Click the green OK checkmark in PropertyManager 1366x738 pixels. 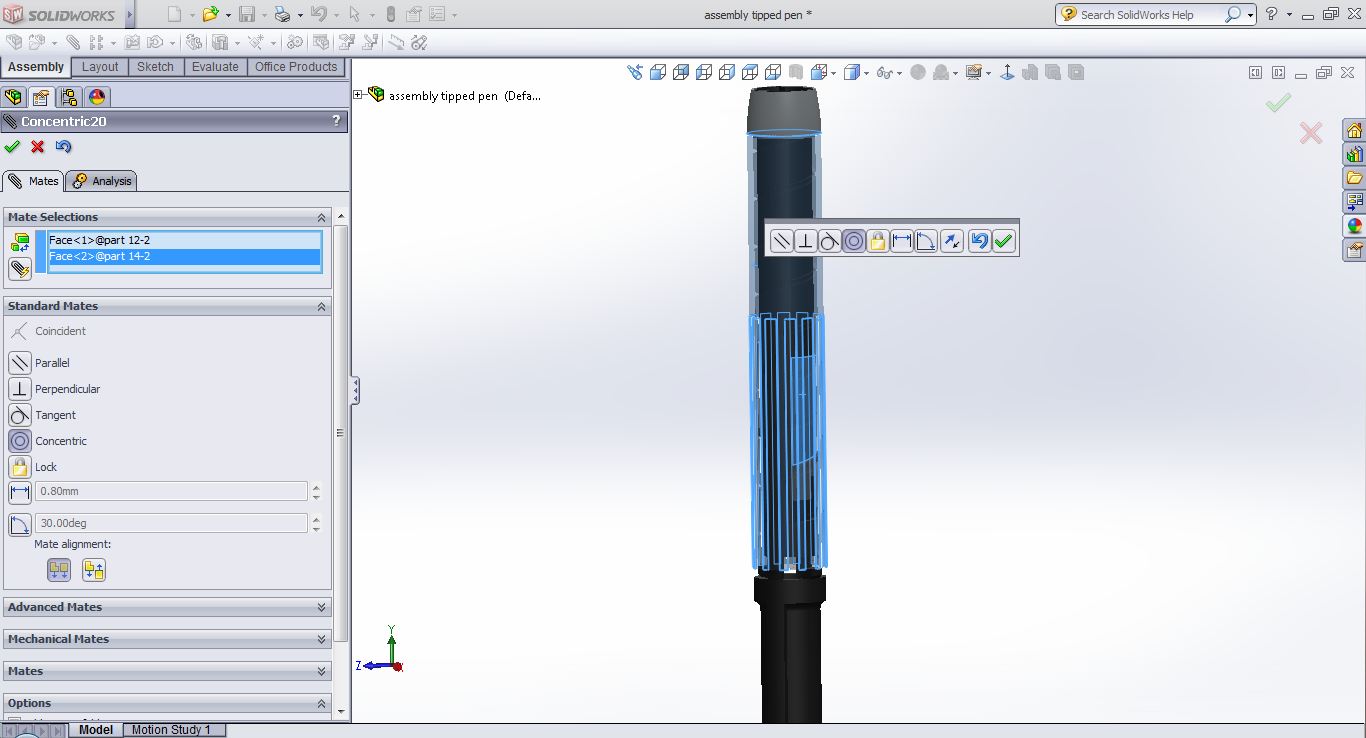coord(12,147)
